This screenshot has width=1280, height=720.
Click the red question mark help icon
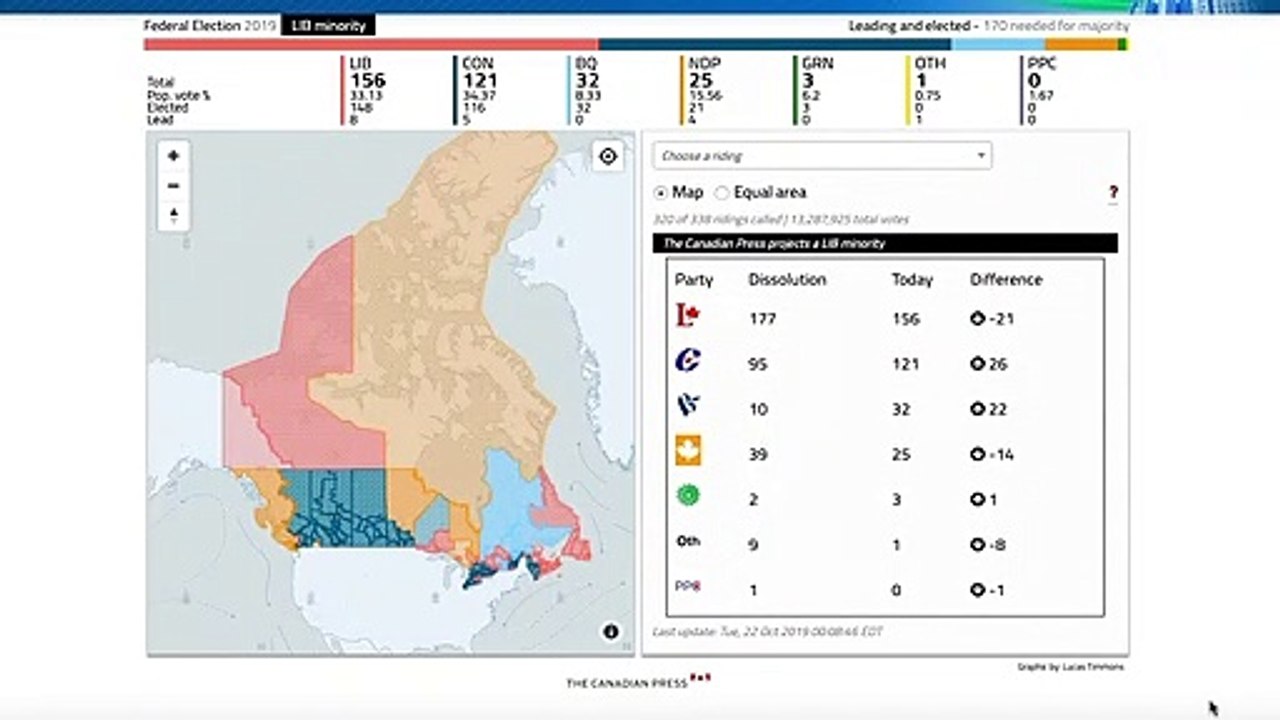pyautogui.click(x=1113, y=192)
